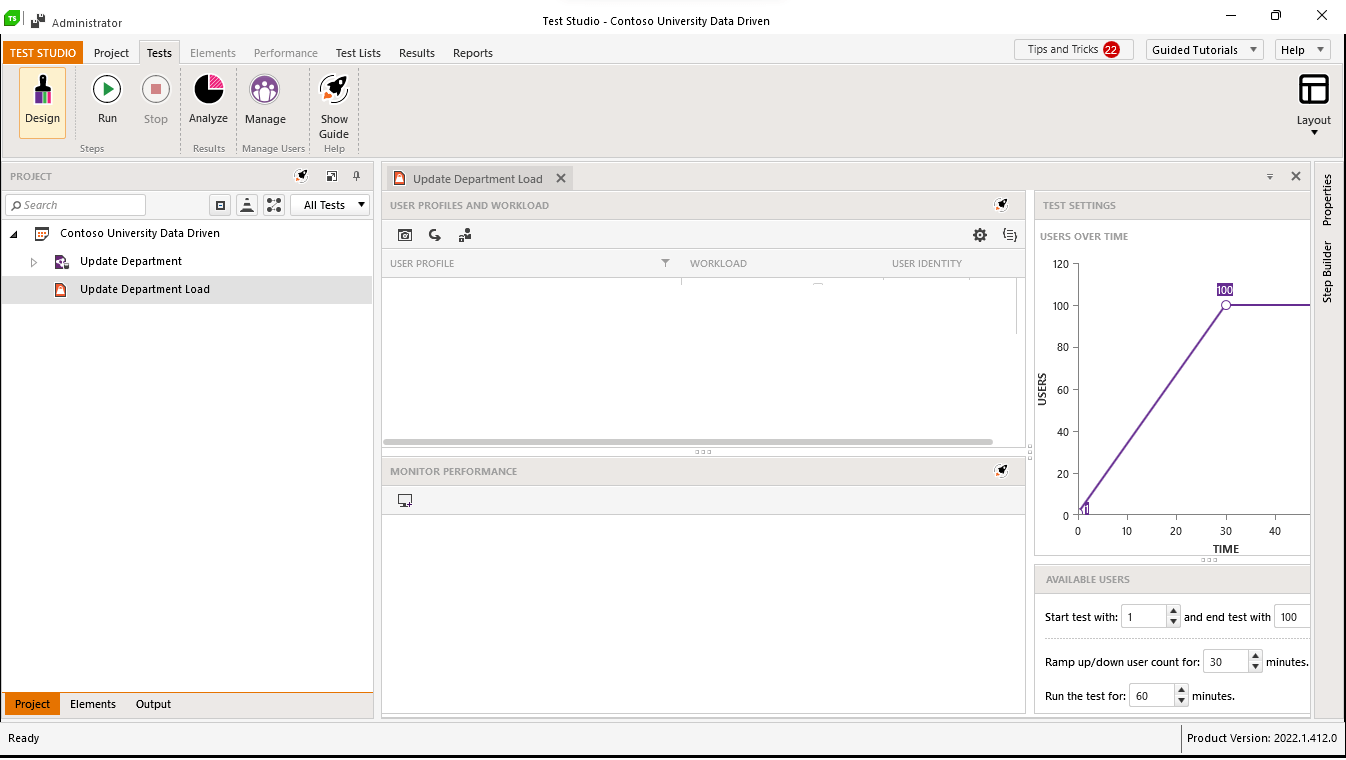This screenshot has width=1346, height=760.
Task: Open the Properties side panel tab
Action: point(1328,199)
